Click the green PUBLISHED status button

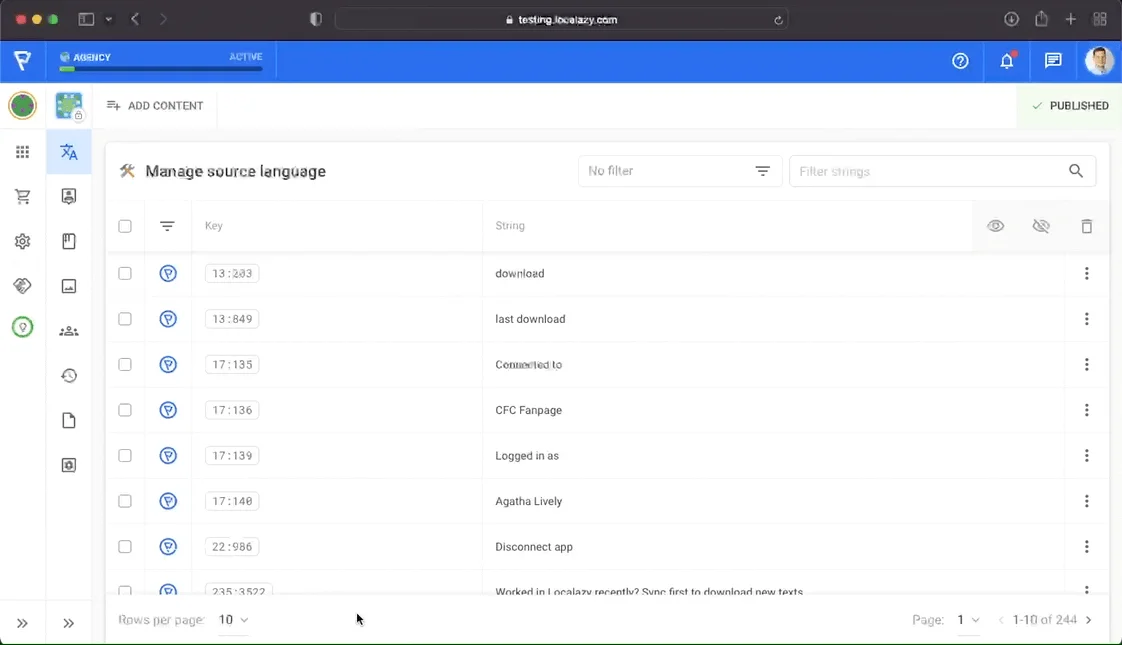[1071, 105]
